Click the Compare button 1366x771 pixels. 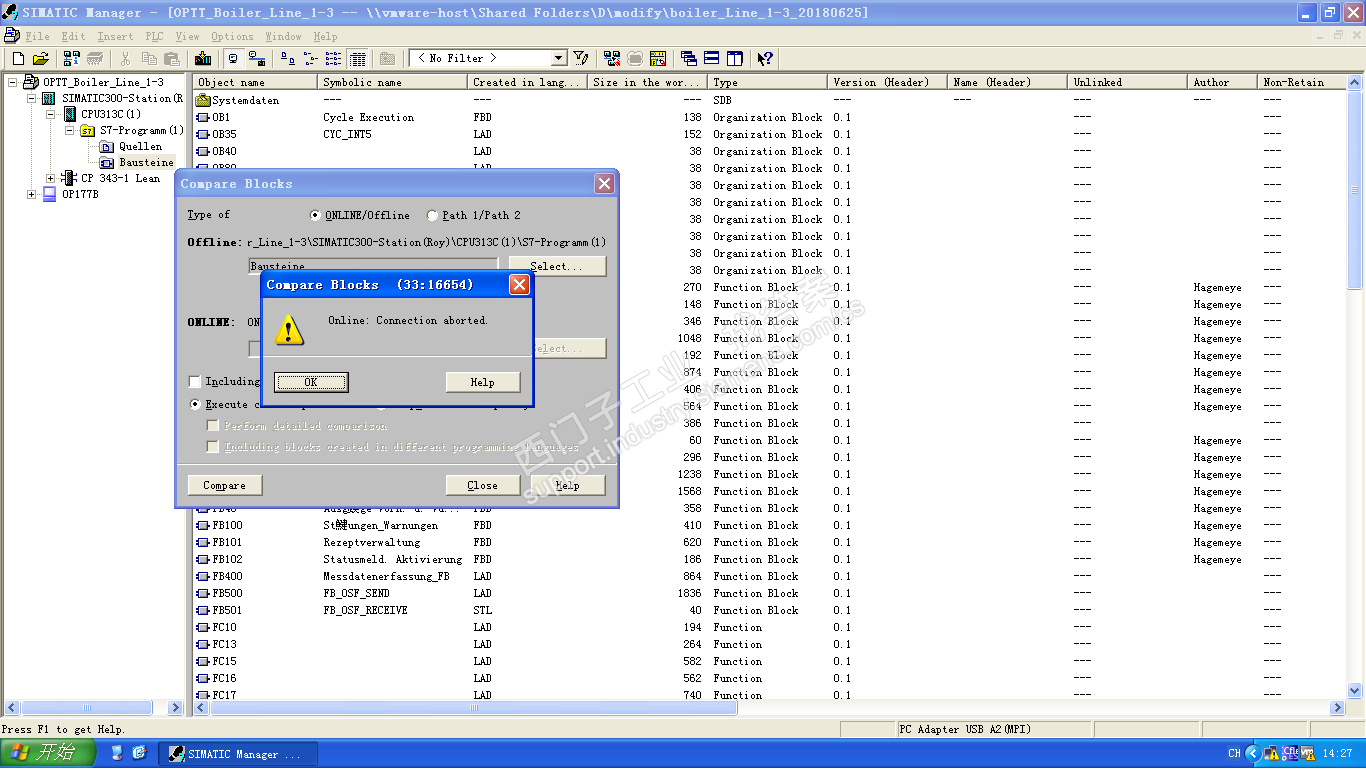225,485
